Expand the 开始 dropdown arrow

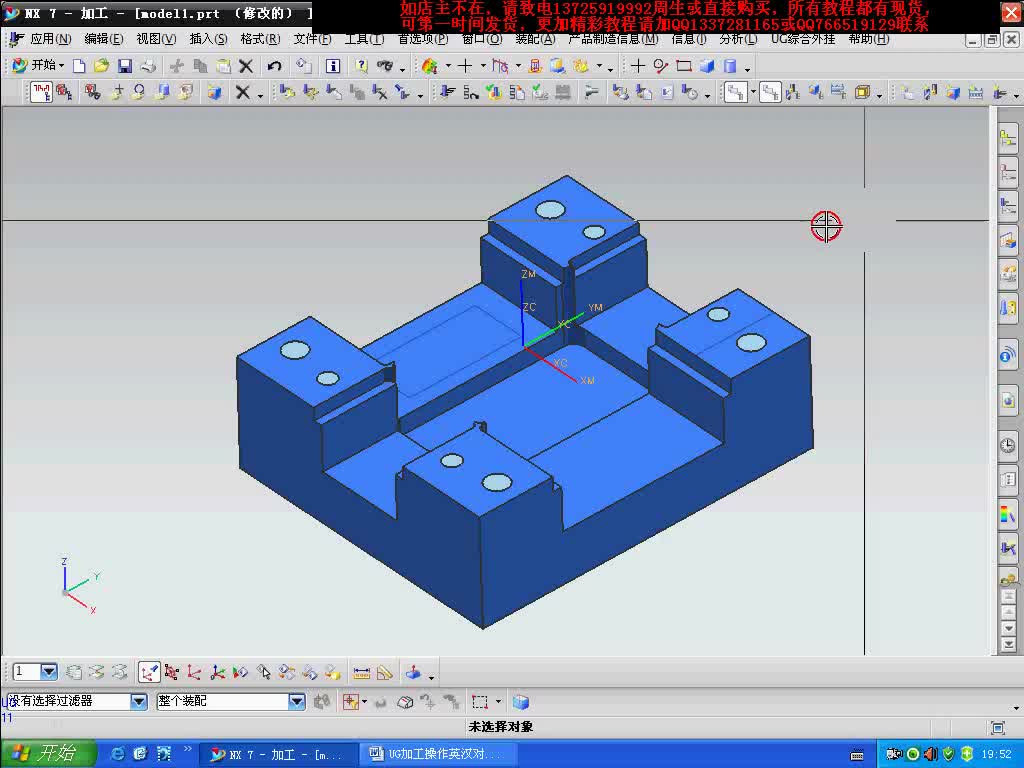tap(61, 66)
